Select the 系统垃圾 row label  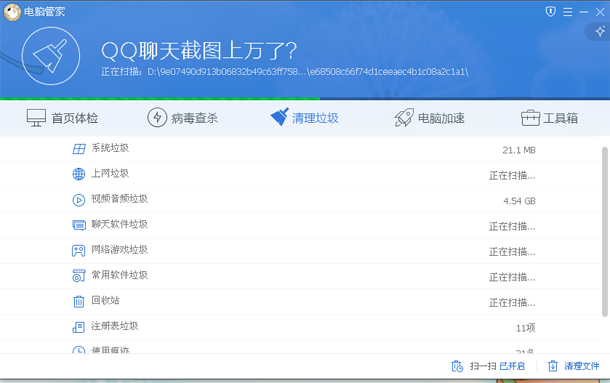point(110,148)
